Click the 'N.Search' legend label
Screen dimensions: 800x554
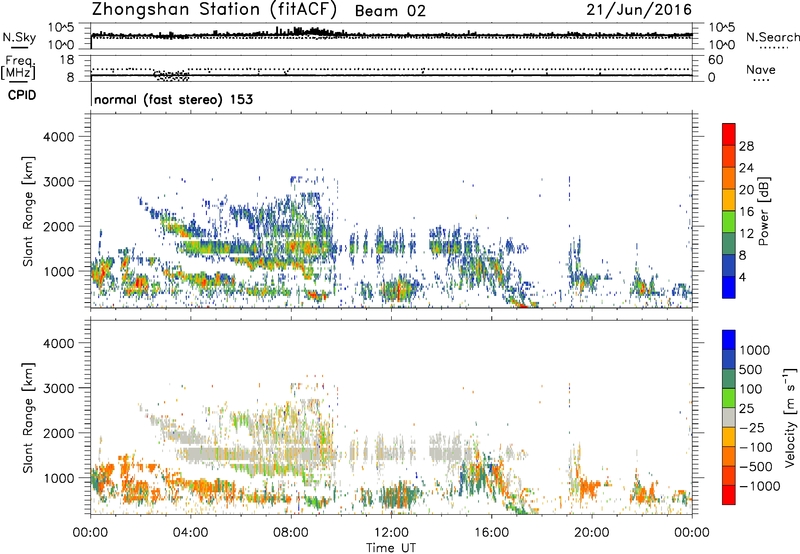click(x=773, y=37)
